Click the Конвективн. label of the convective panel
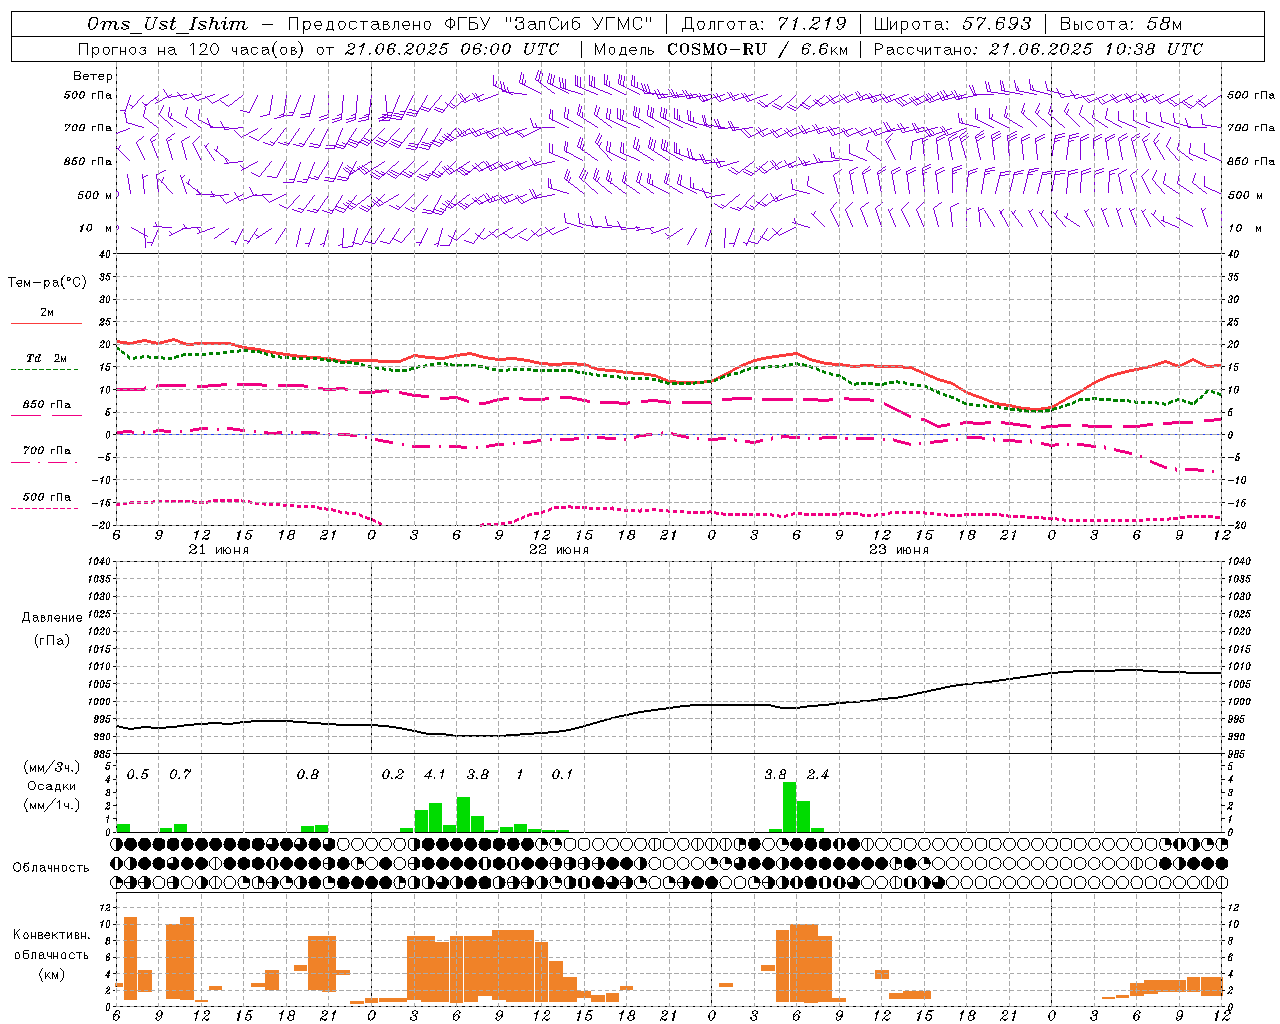 tap(51, 935)
